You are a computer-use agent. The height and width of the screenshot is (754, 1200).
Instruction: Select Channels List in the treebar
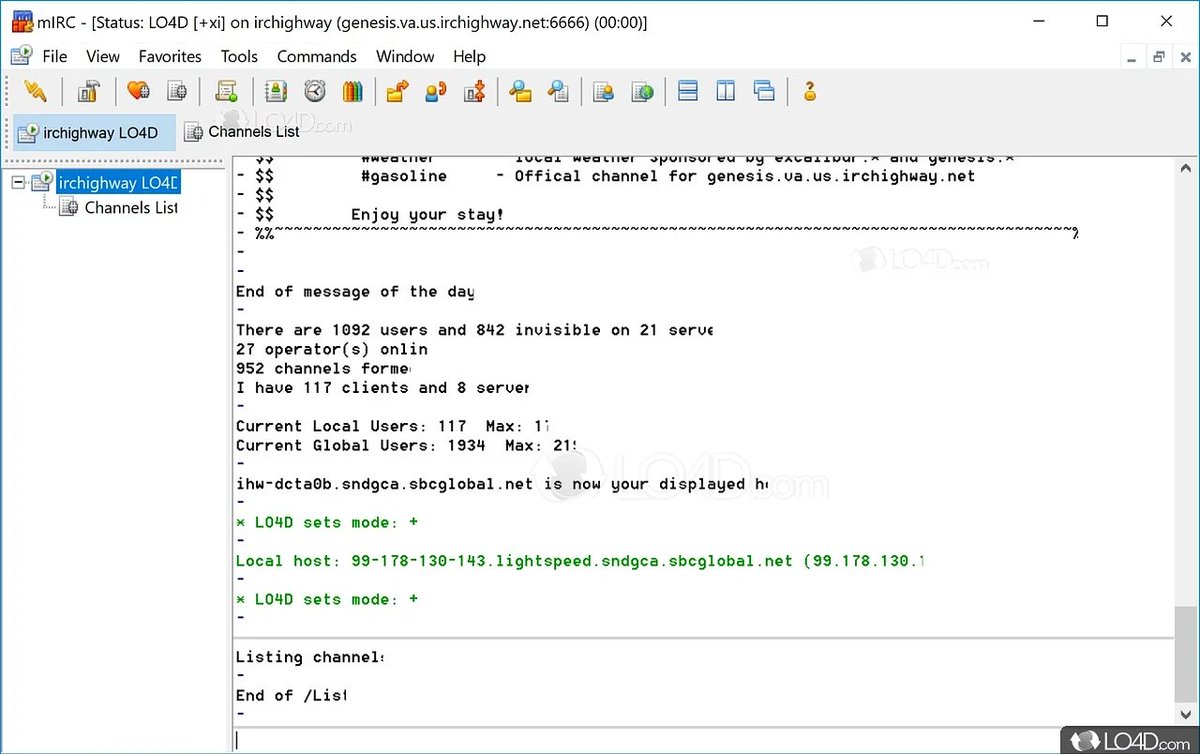click(x=131, y=207)
